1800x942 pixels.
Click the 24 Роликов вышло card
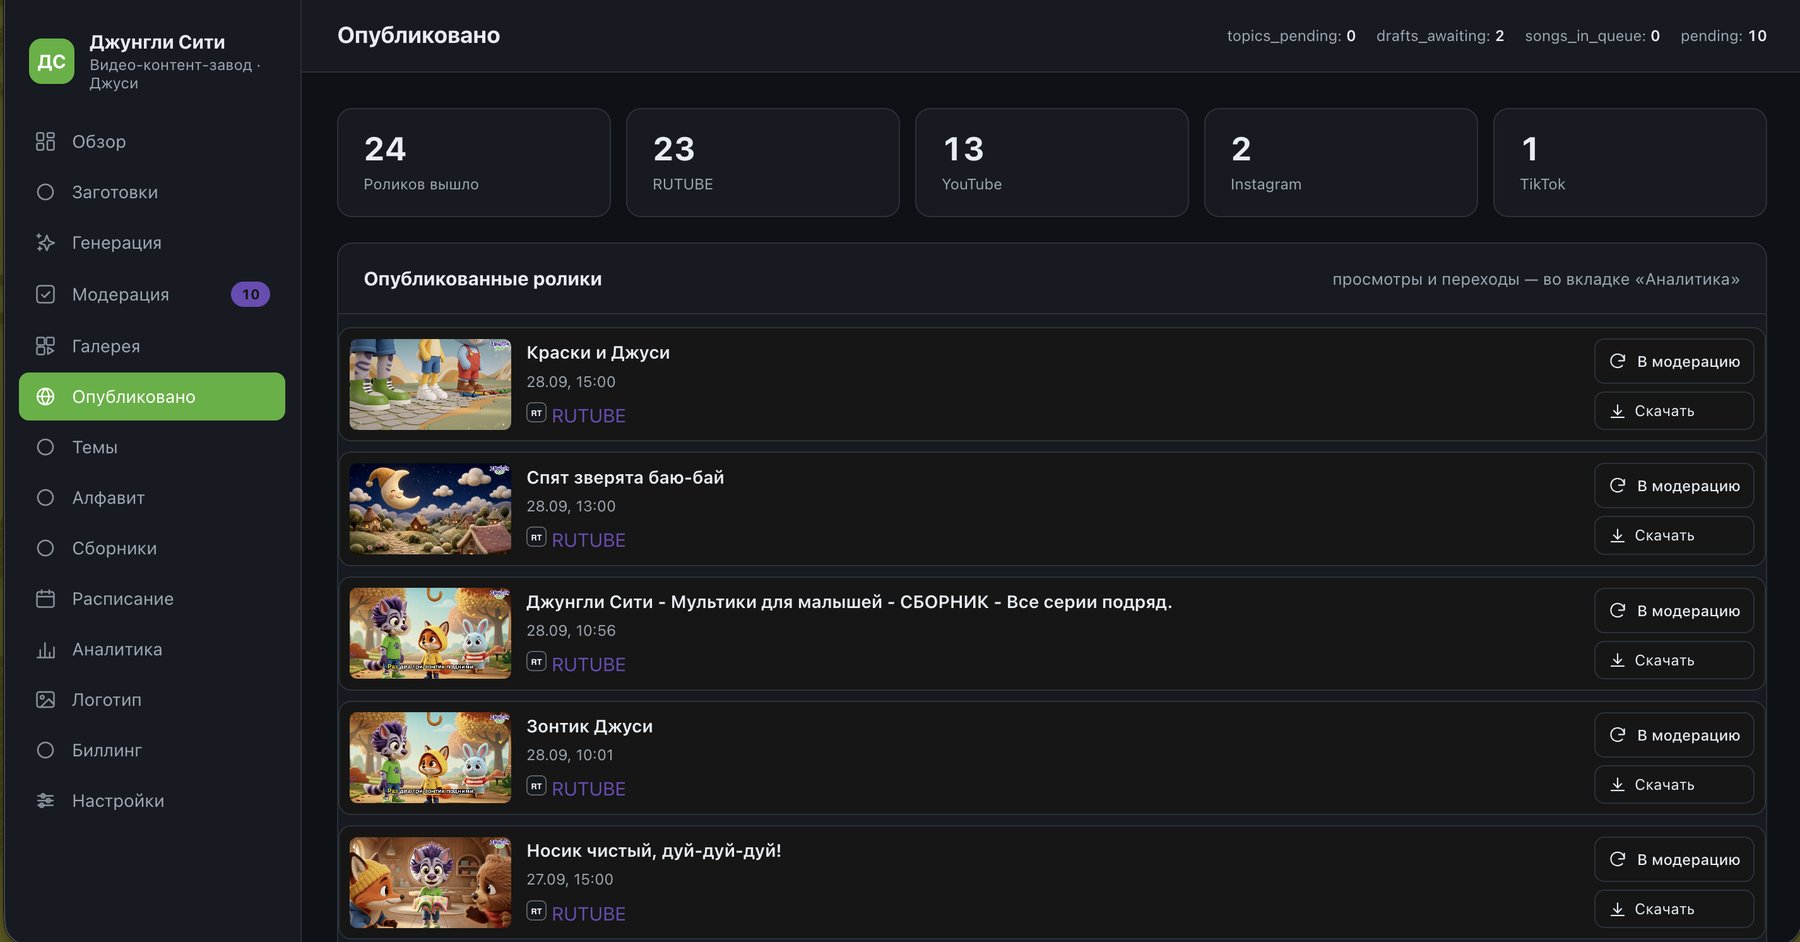point(474,163)
